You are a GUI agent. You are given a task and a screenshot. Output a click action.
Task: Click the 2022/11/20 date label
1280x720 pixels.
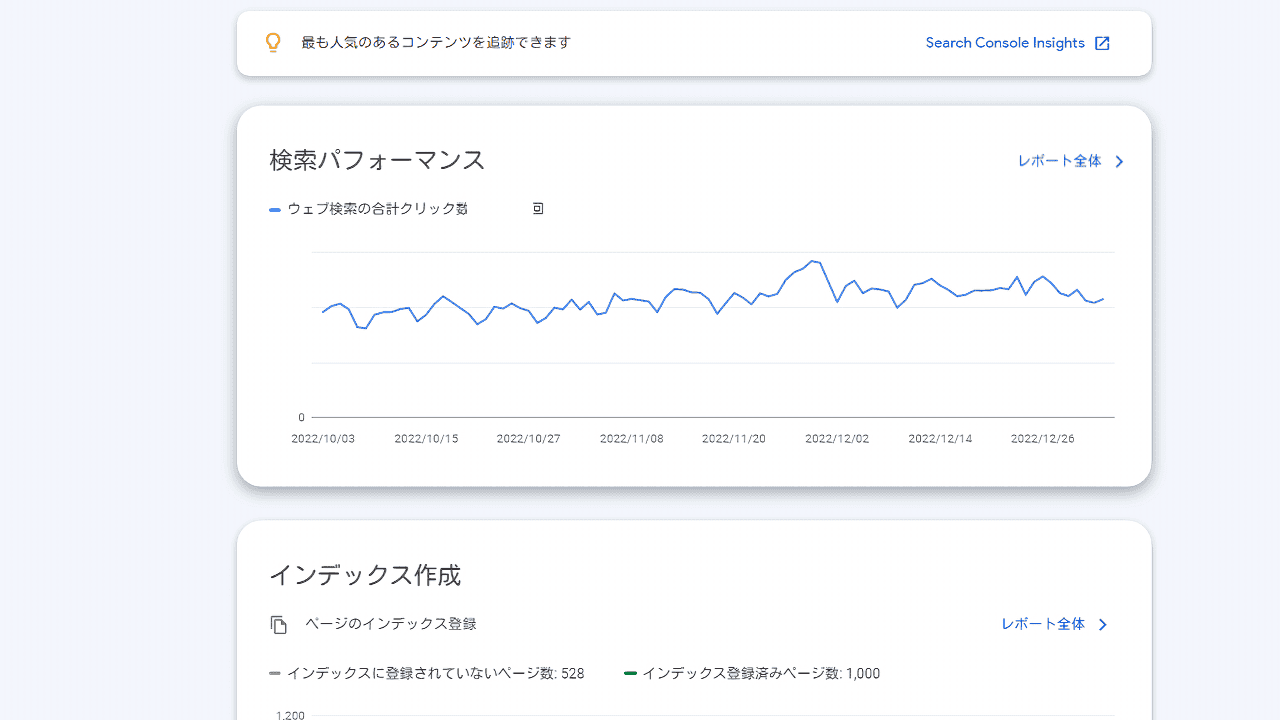[x=734, y=439]
